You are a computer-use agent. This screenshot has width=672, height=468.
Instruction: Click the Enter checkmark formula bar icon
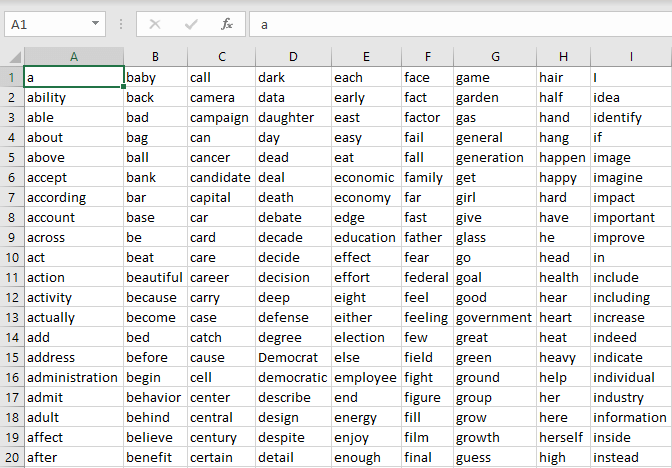[191, 24]
